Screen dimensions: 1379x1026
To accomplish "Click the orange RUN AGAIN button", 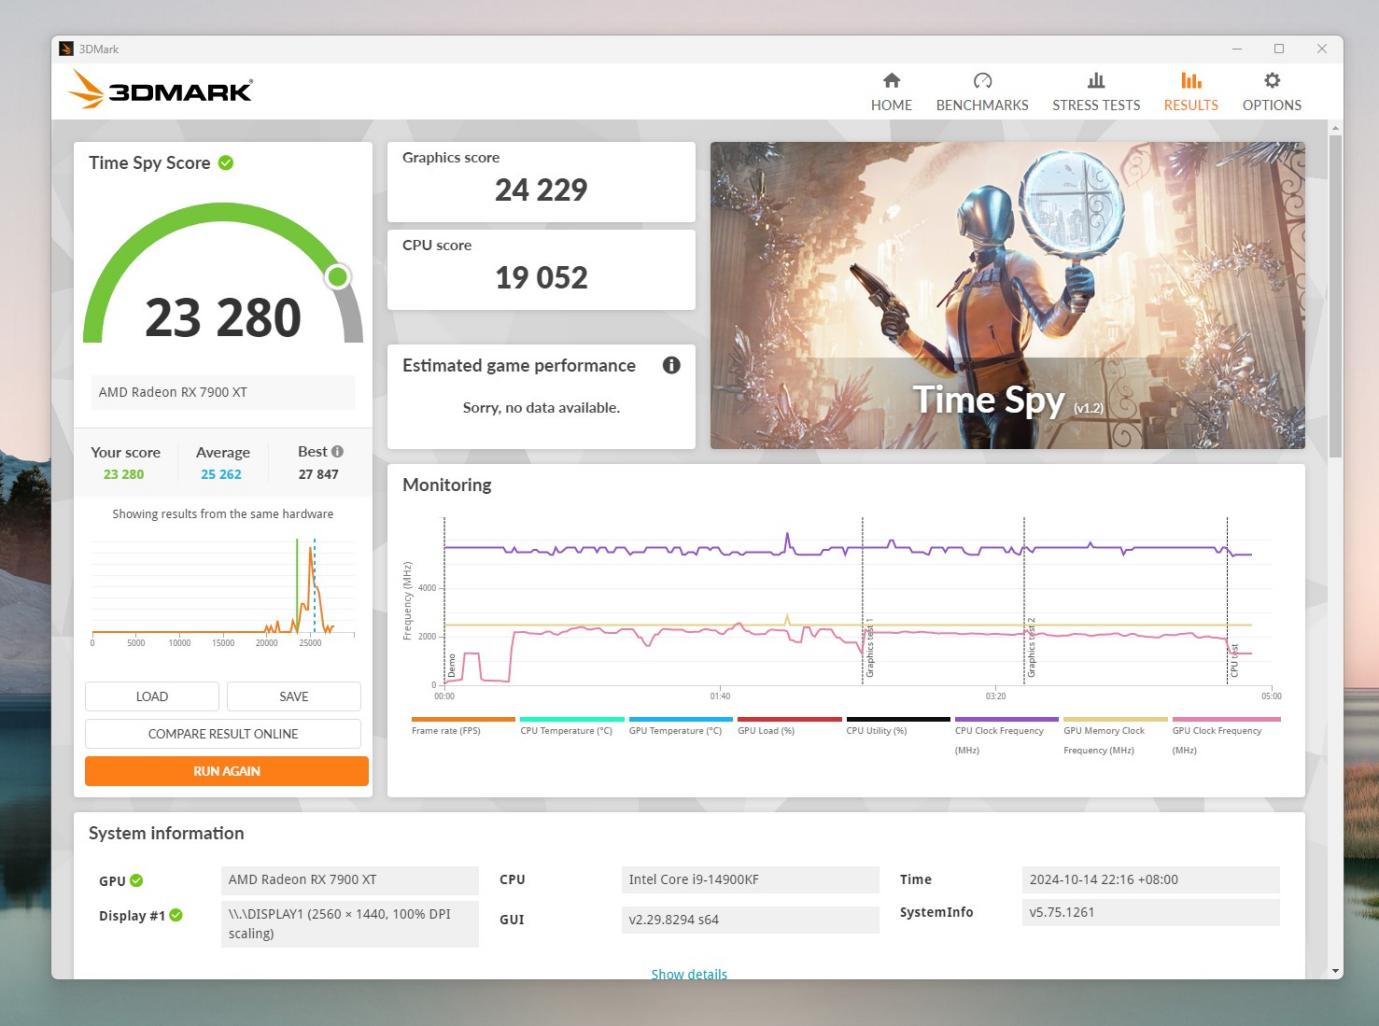I will (x=227, y=771).
